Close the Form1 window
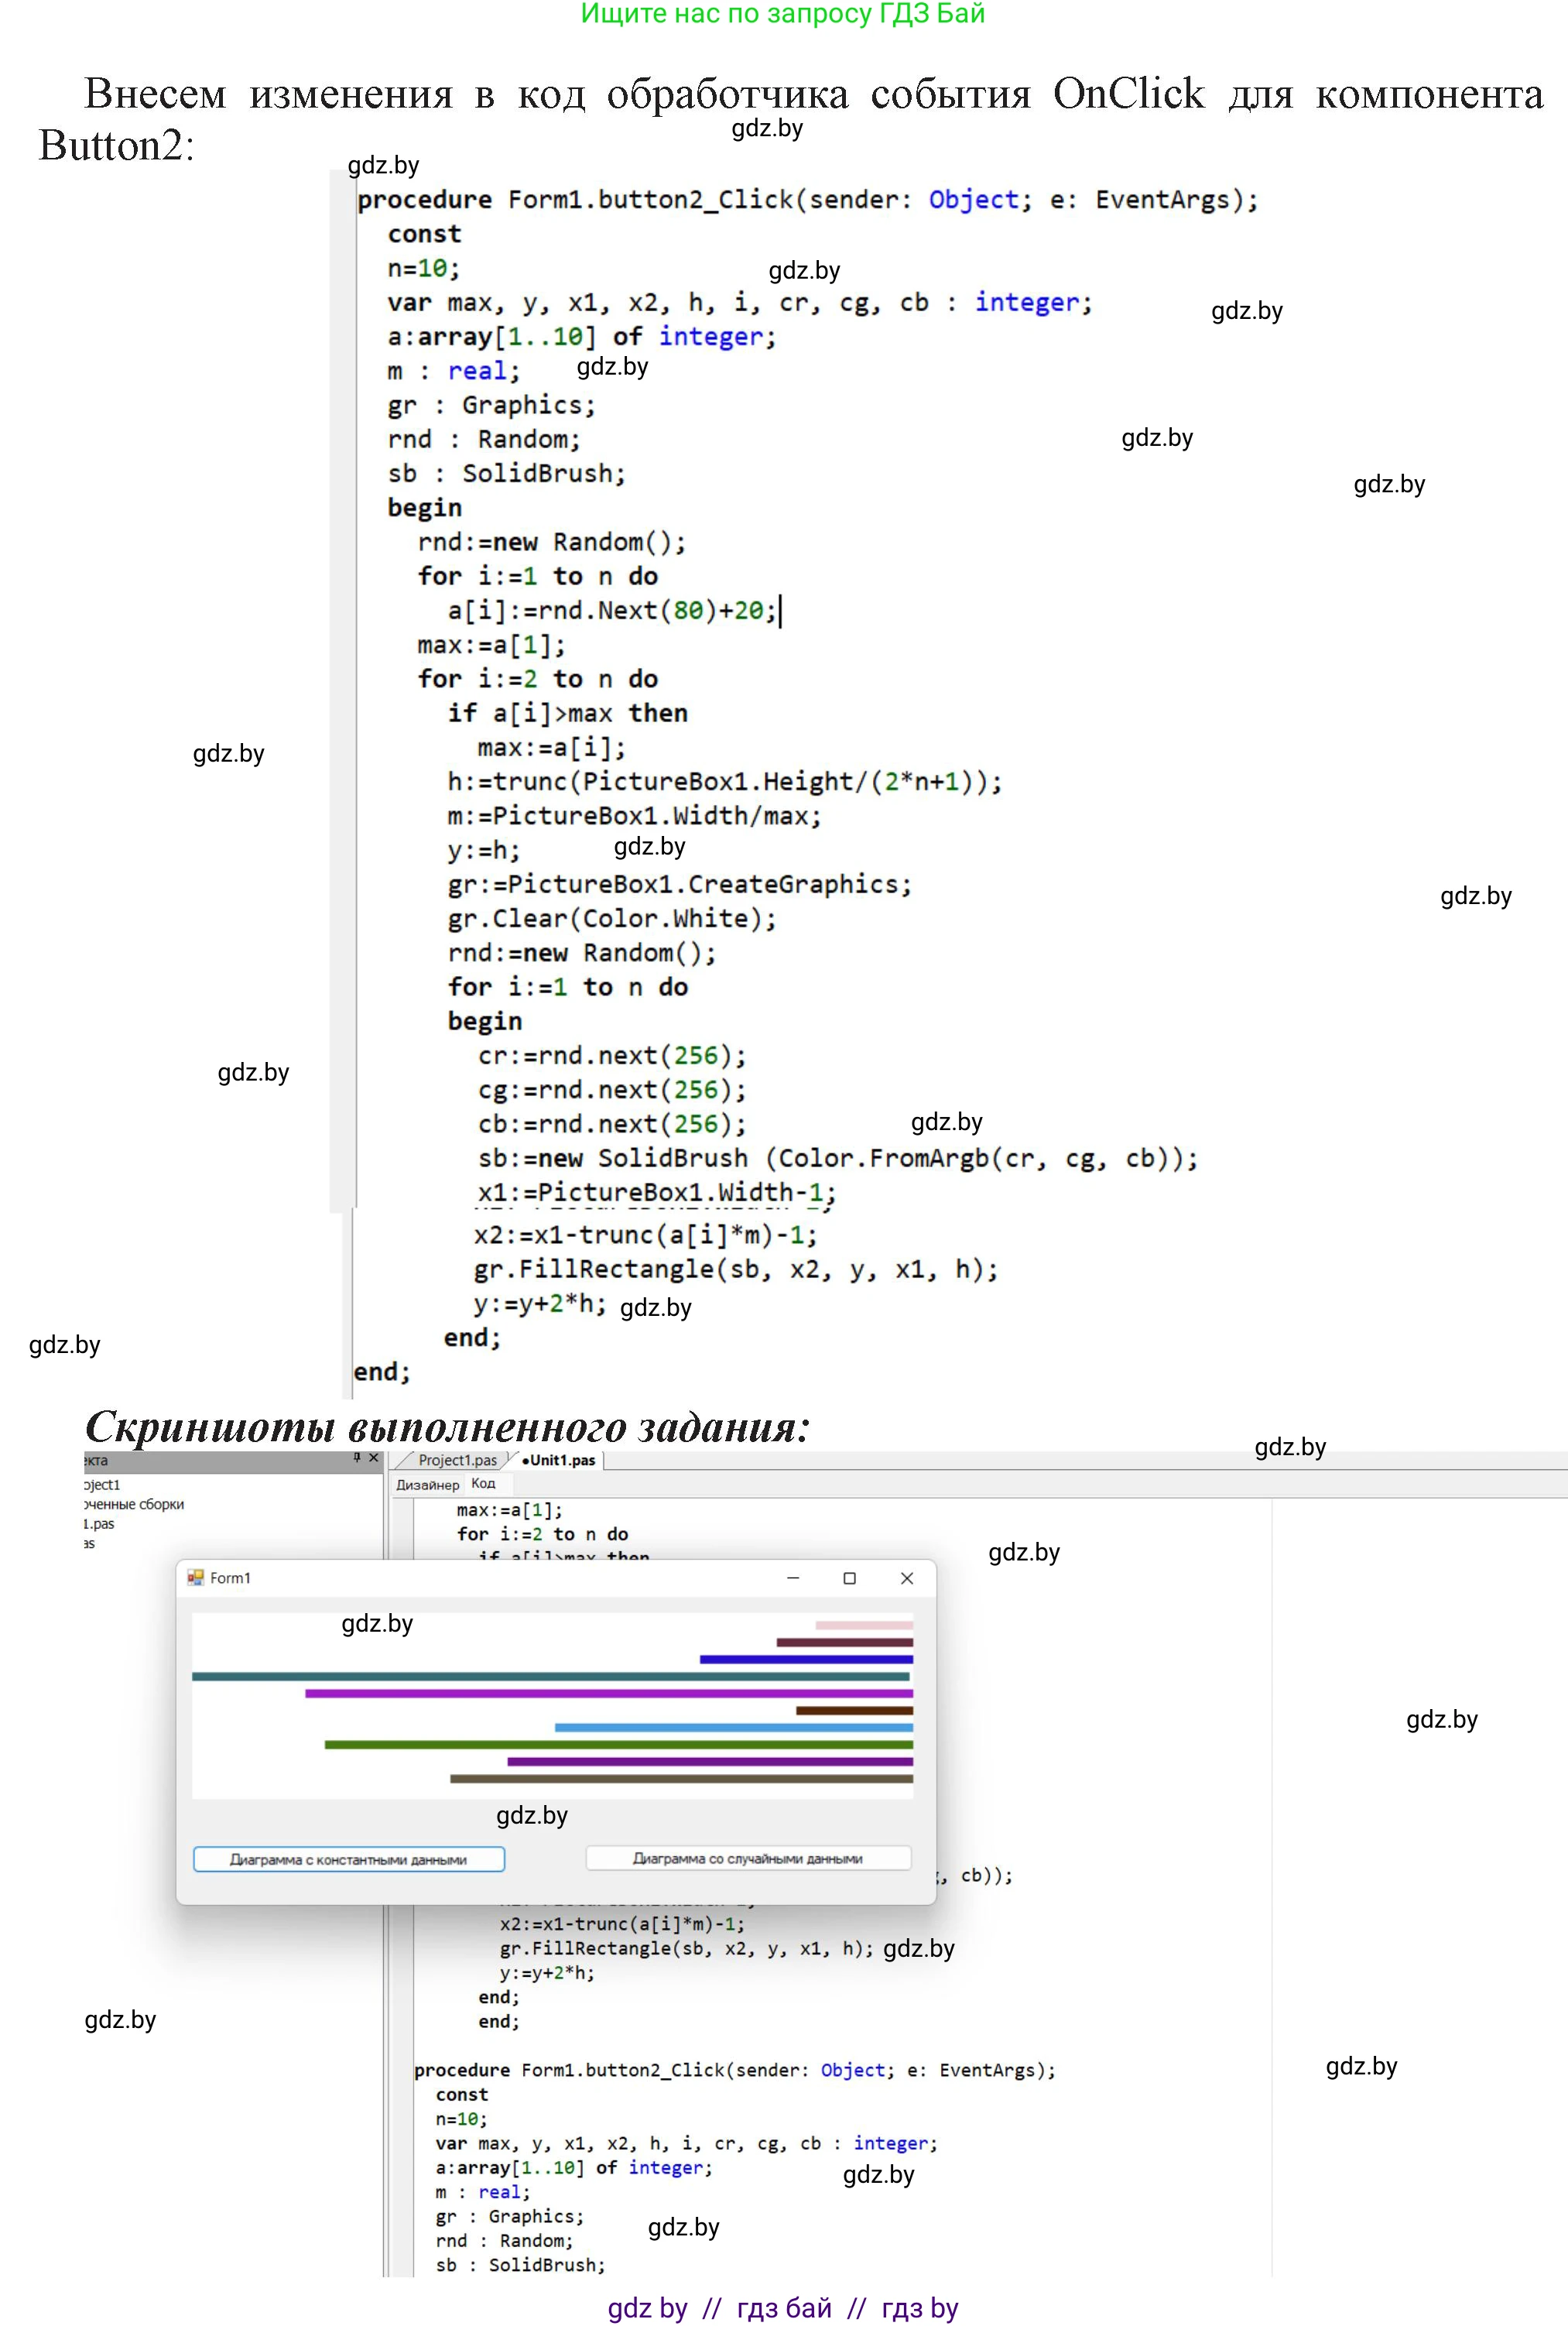The width and height of the screenshot is (1568, 2326). click(907, 1578)
